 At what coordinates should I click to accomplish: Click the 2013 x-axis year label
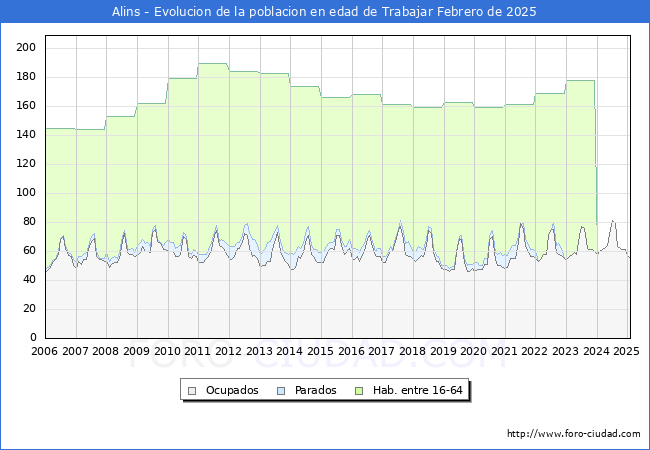coord(260,351)
